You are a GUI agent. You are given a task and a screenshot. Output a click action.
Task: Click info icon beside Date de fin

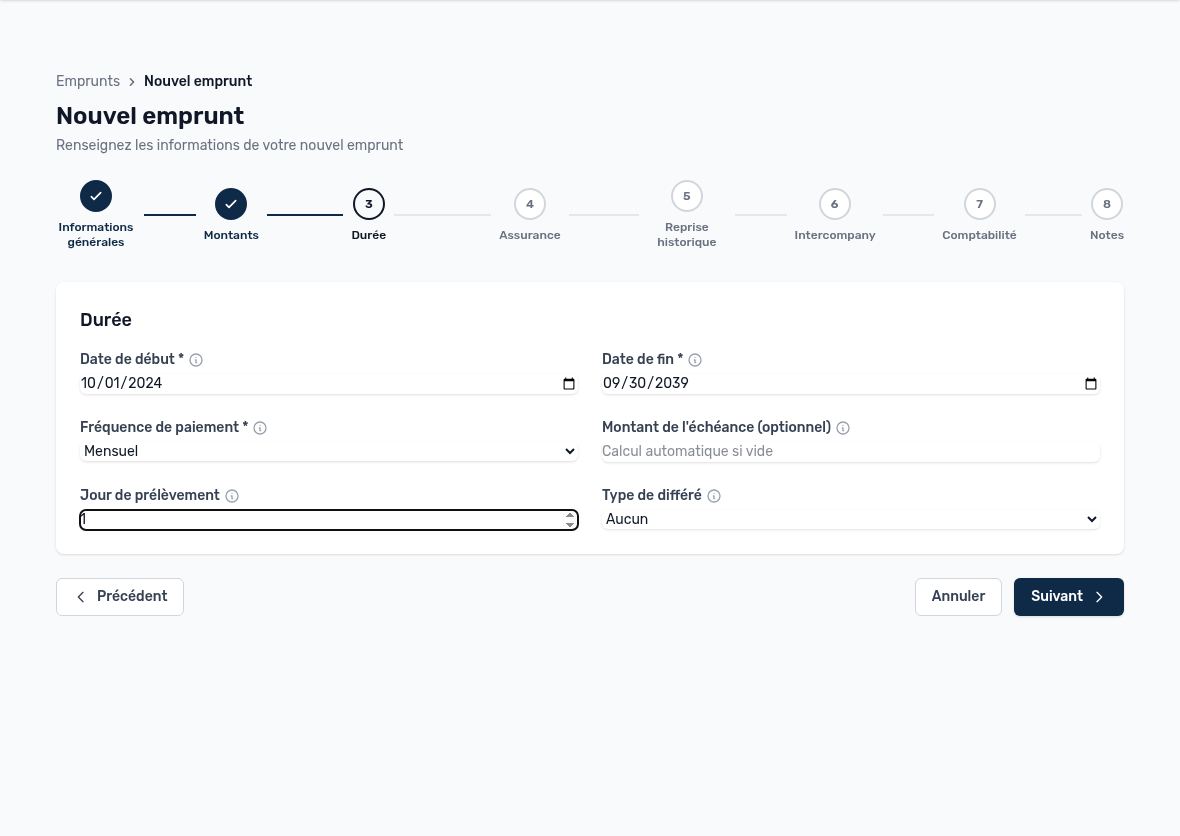point(695,360)
